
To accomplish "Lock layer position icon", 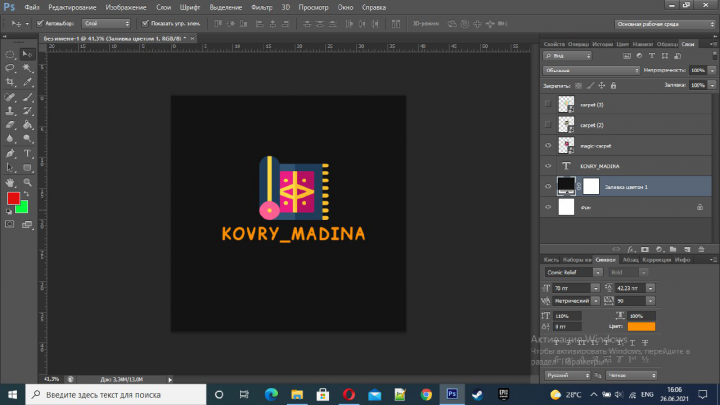I will coord(602,85).
